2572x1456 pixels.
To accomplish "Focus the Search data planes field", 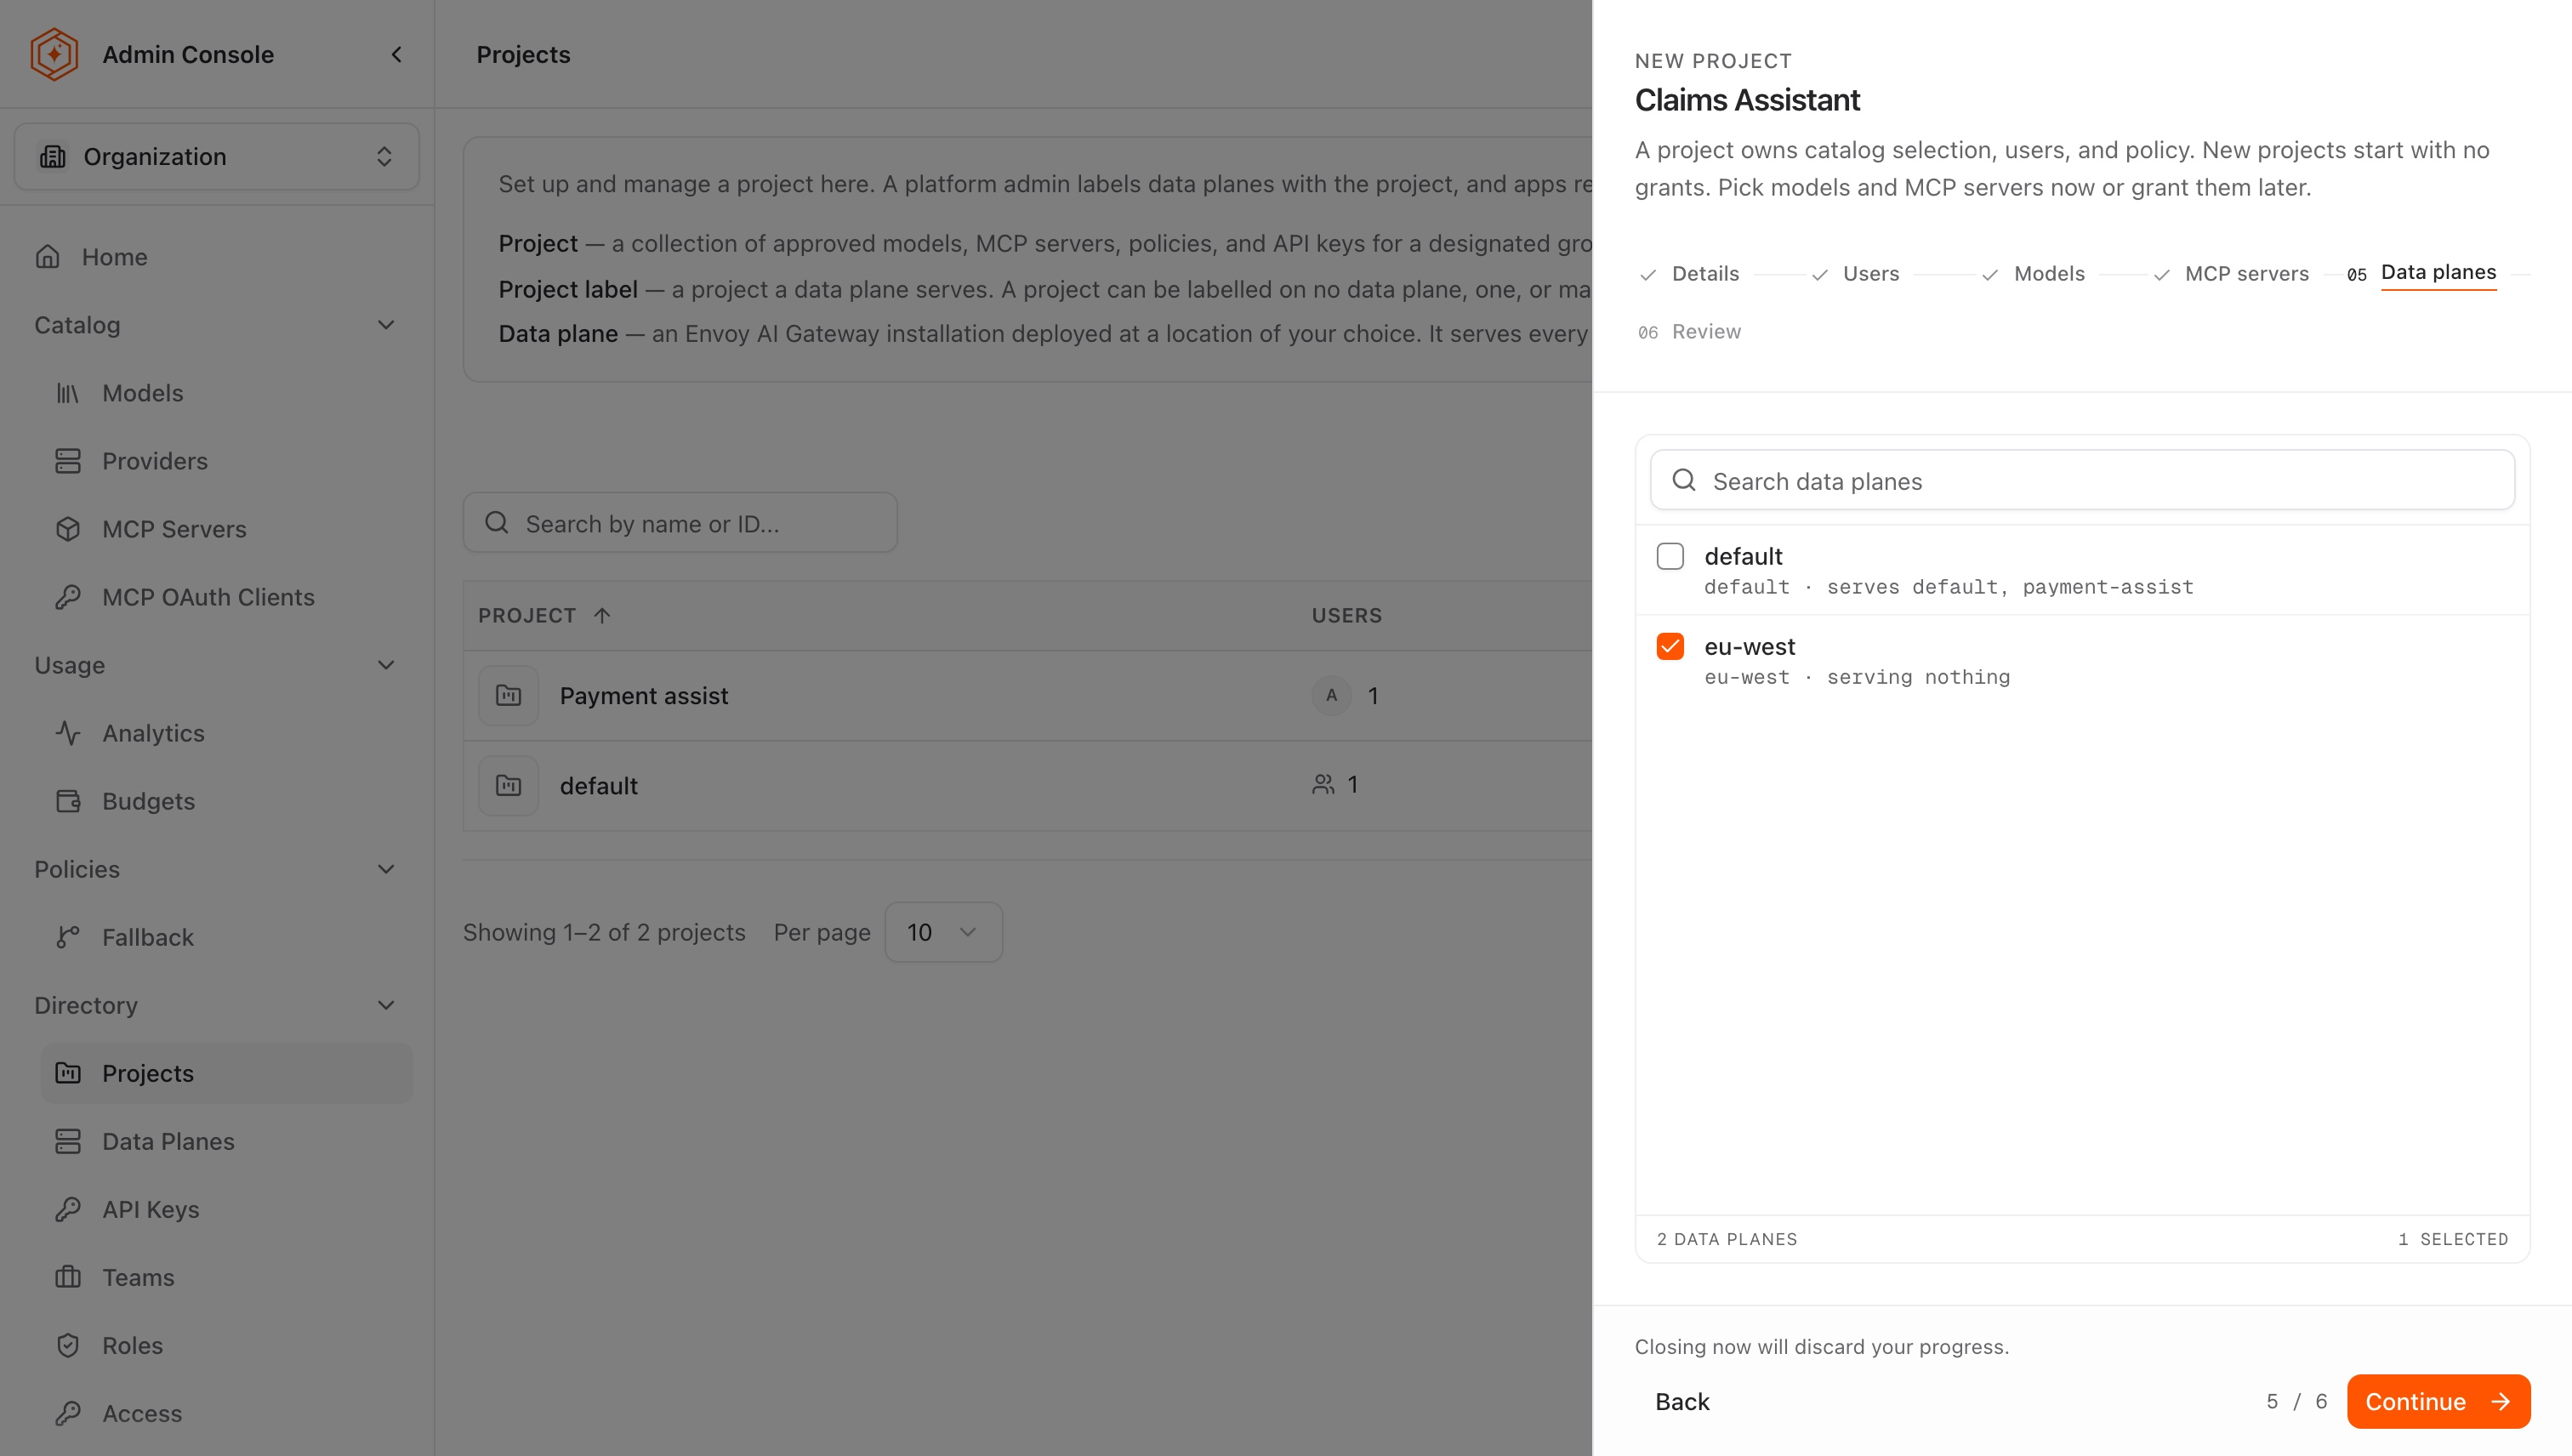I will coord(2082,481).
